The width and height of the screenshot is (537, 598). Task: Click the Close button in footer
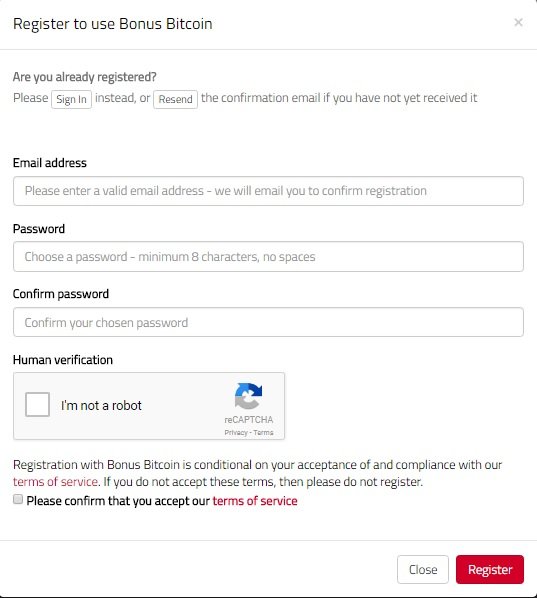pos(423,569)
